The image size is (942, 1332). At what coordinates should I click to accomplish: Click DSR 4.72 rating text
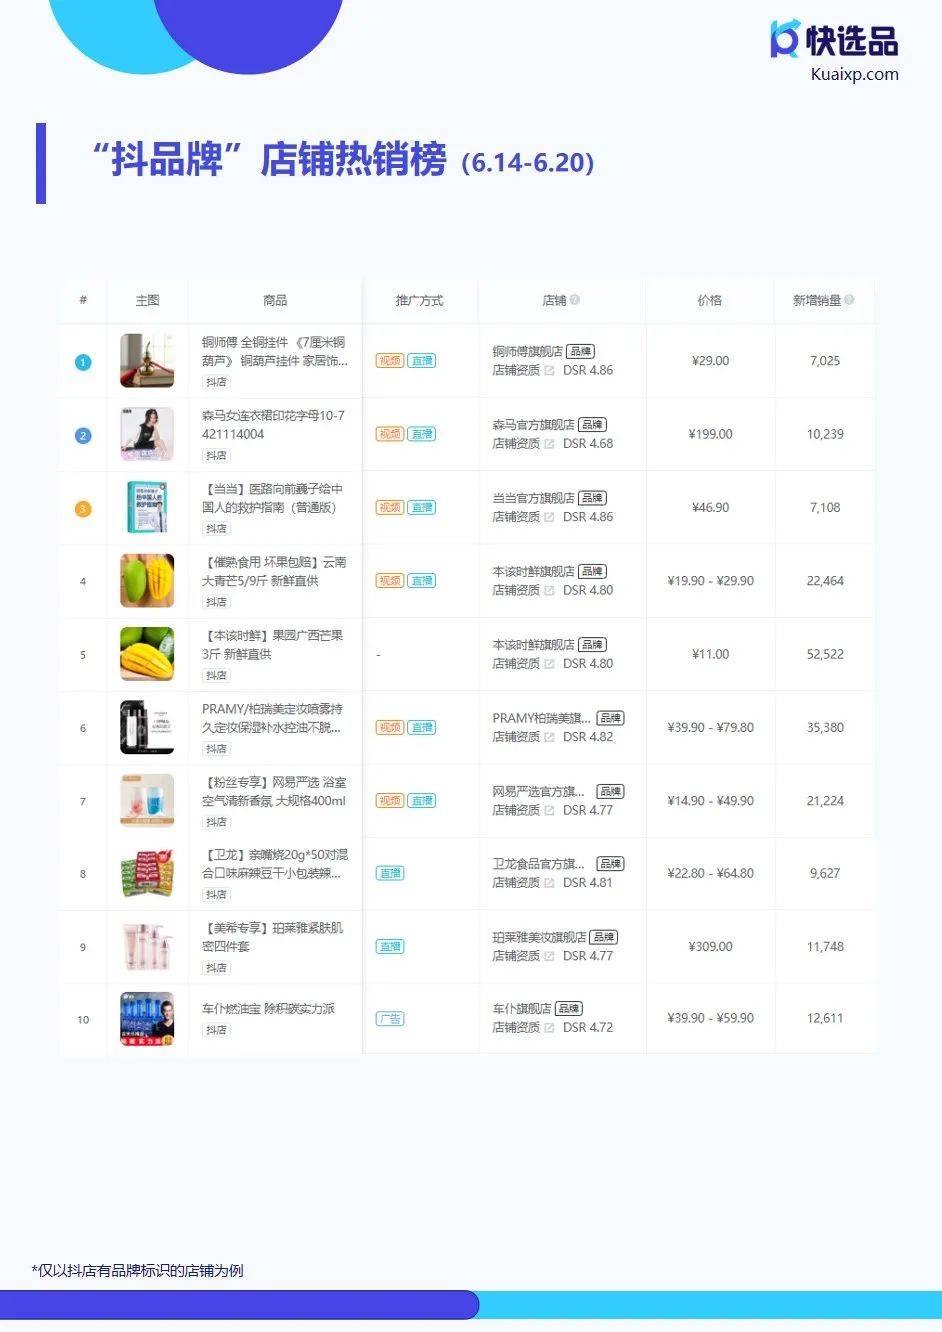click(x=588, y=1028)
